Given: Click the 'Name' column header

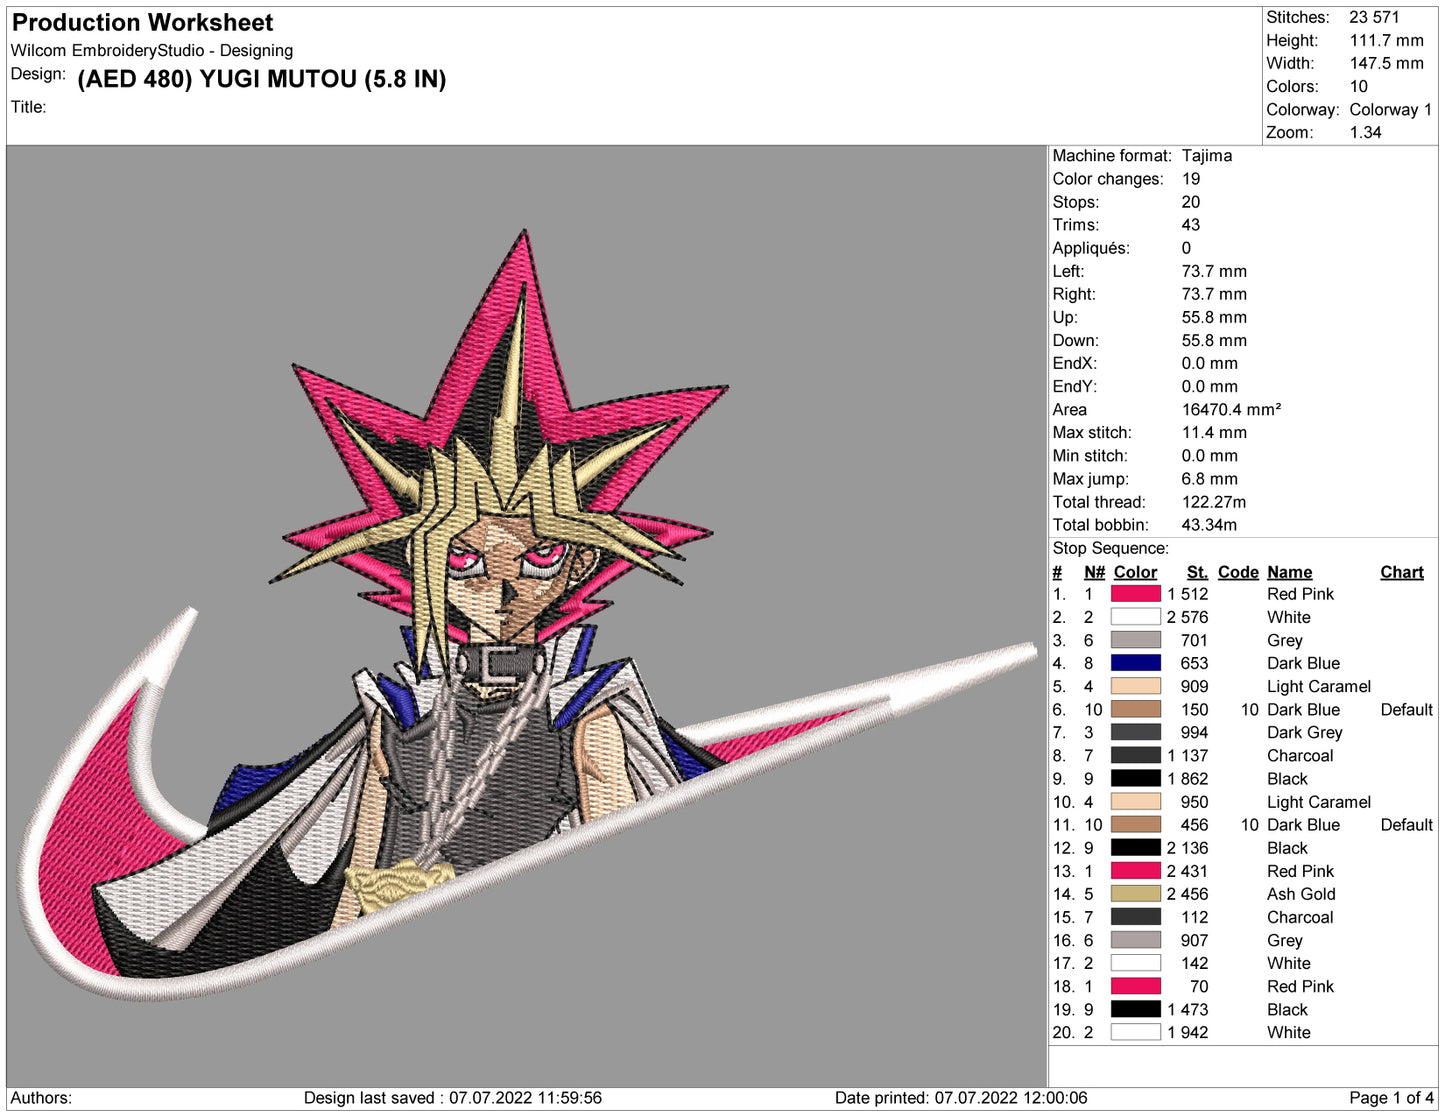Looking at the screenshot, I should pyautogui.click(x=1289, y=572).
